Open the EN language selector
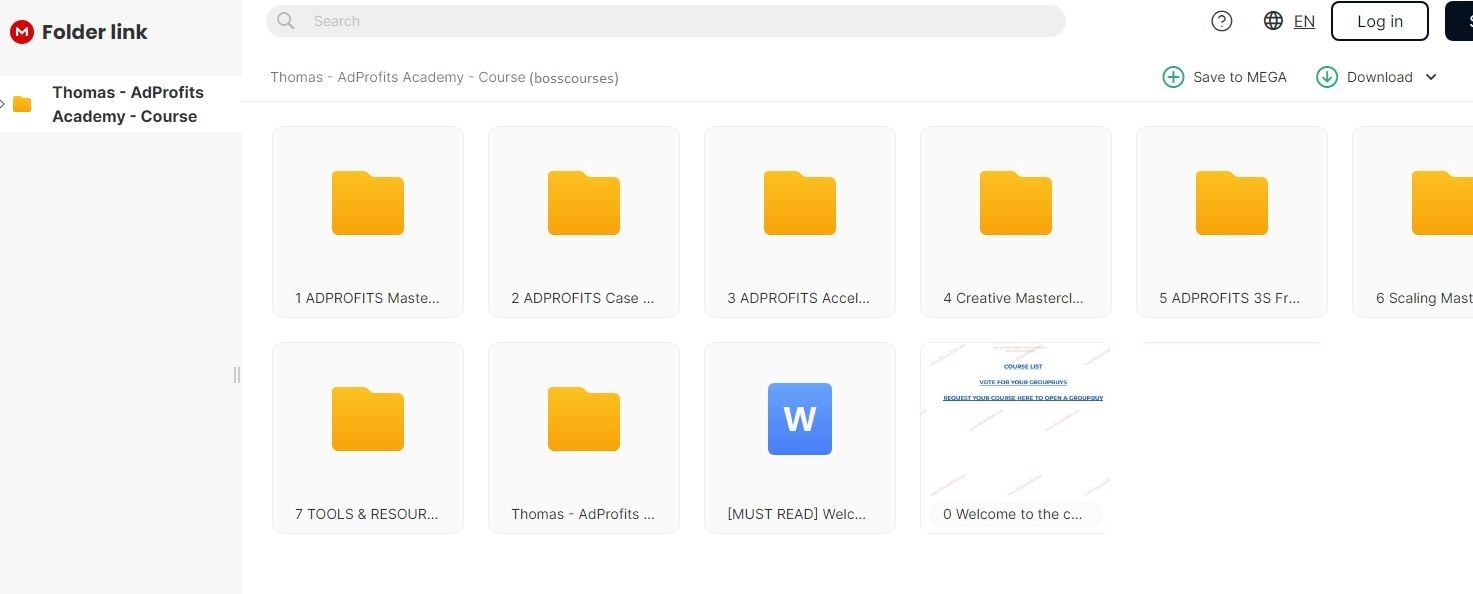Screen dimensions: 1473x594 click(1304, 21)
